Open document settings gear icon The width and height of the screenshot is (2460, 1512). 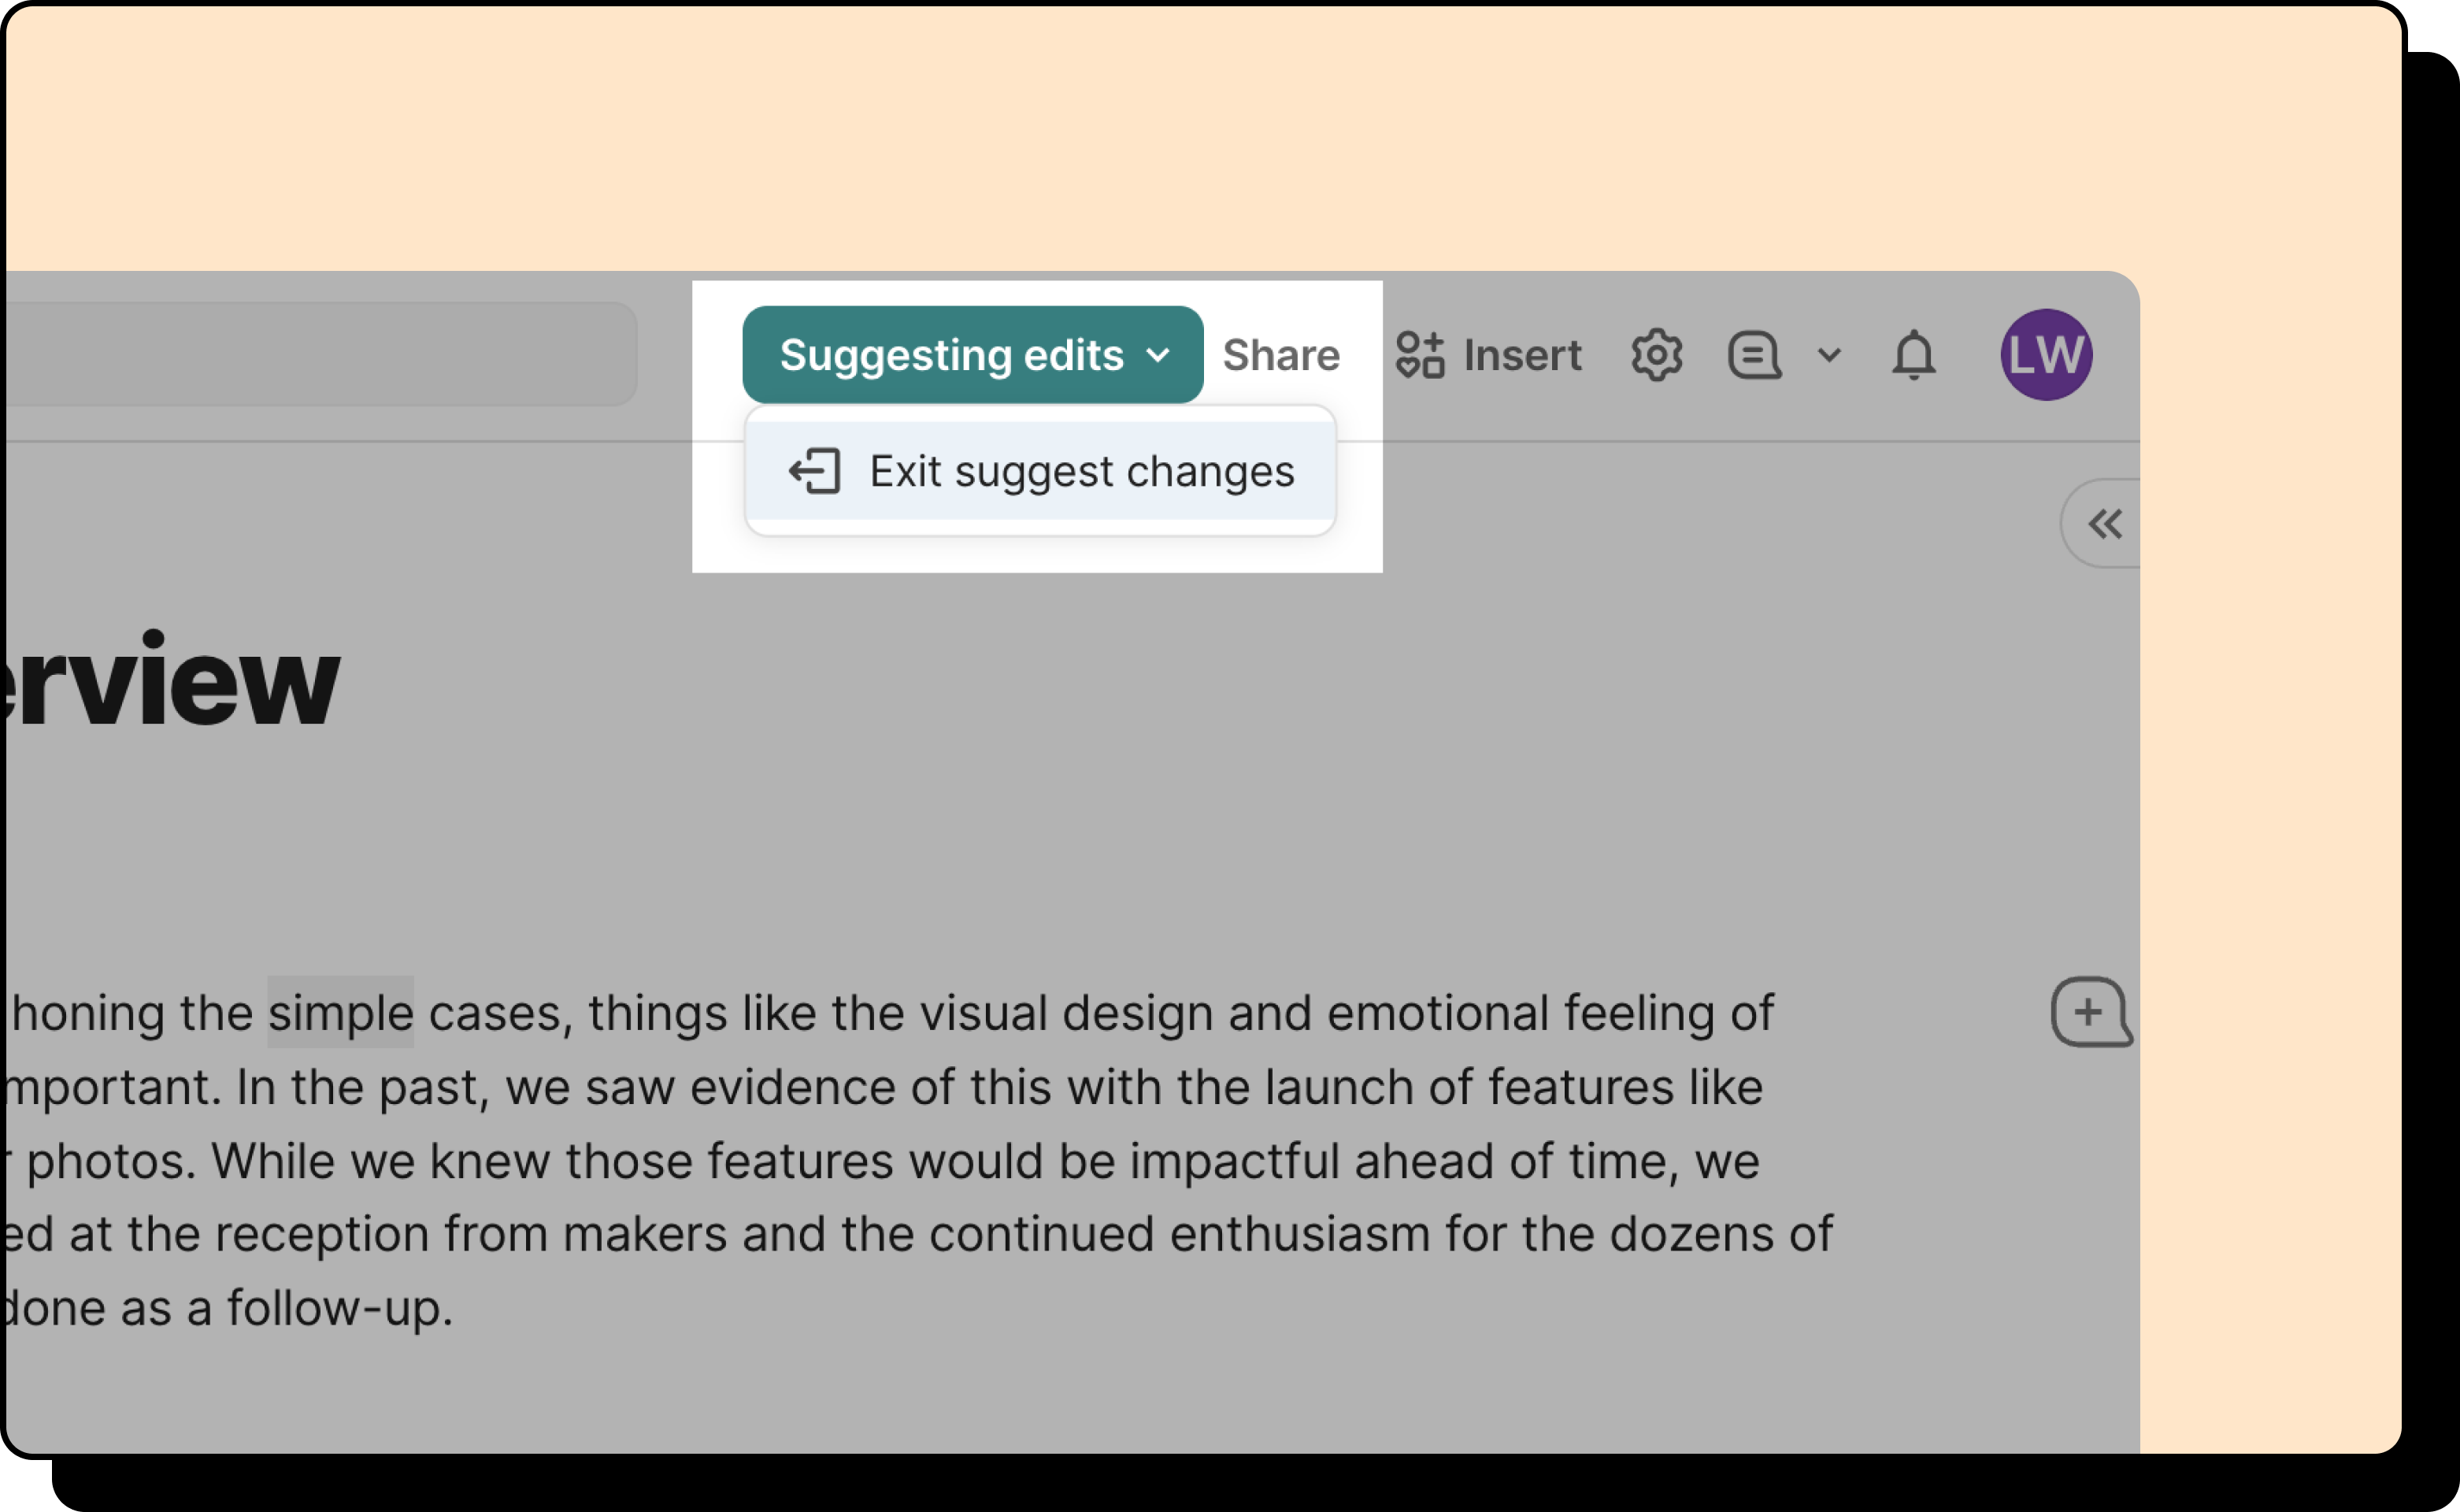coord(1657,355)
